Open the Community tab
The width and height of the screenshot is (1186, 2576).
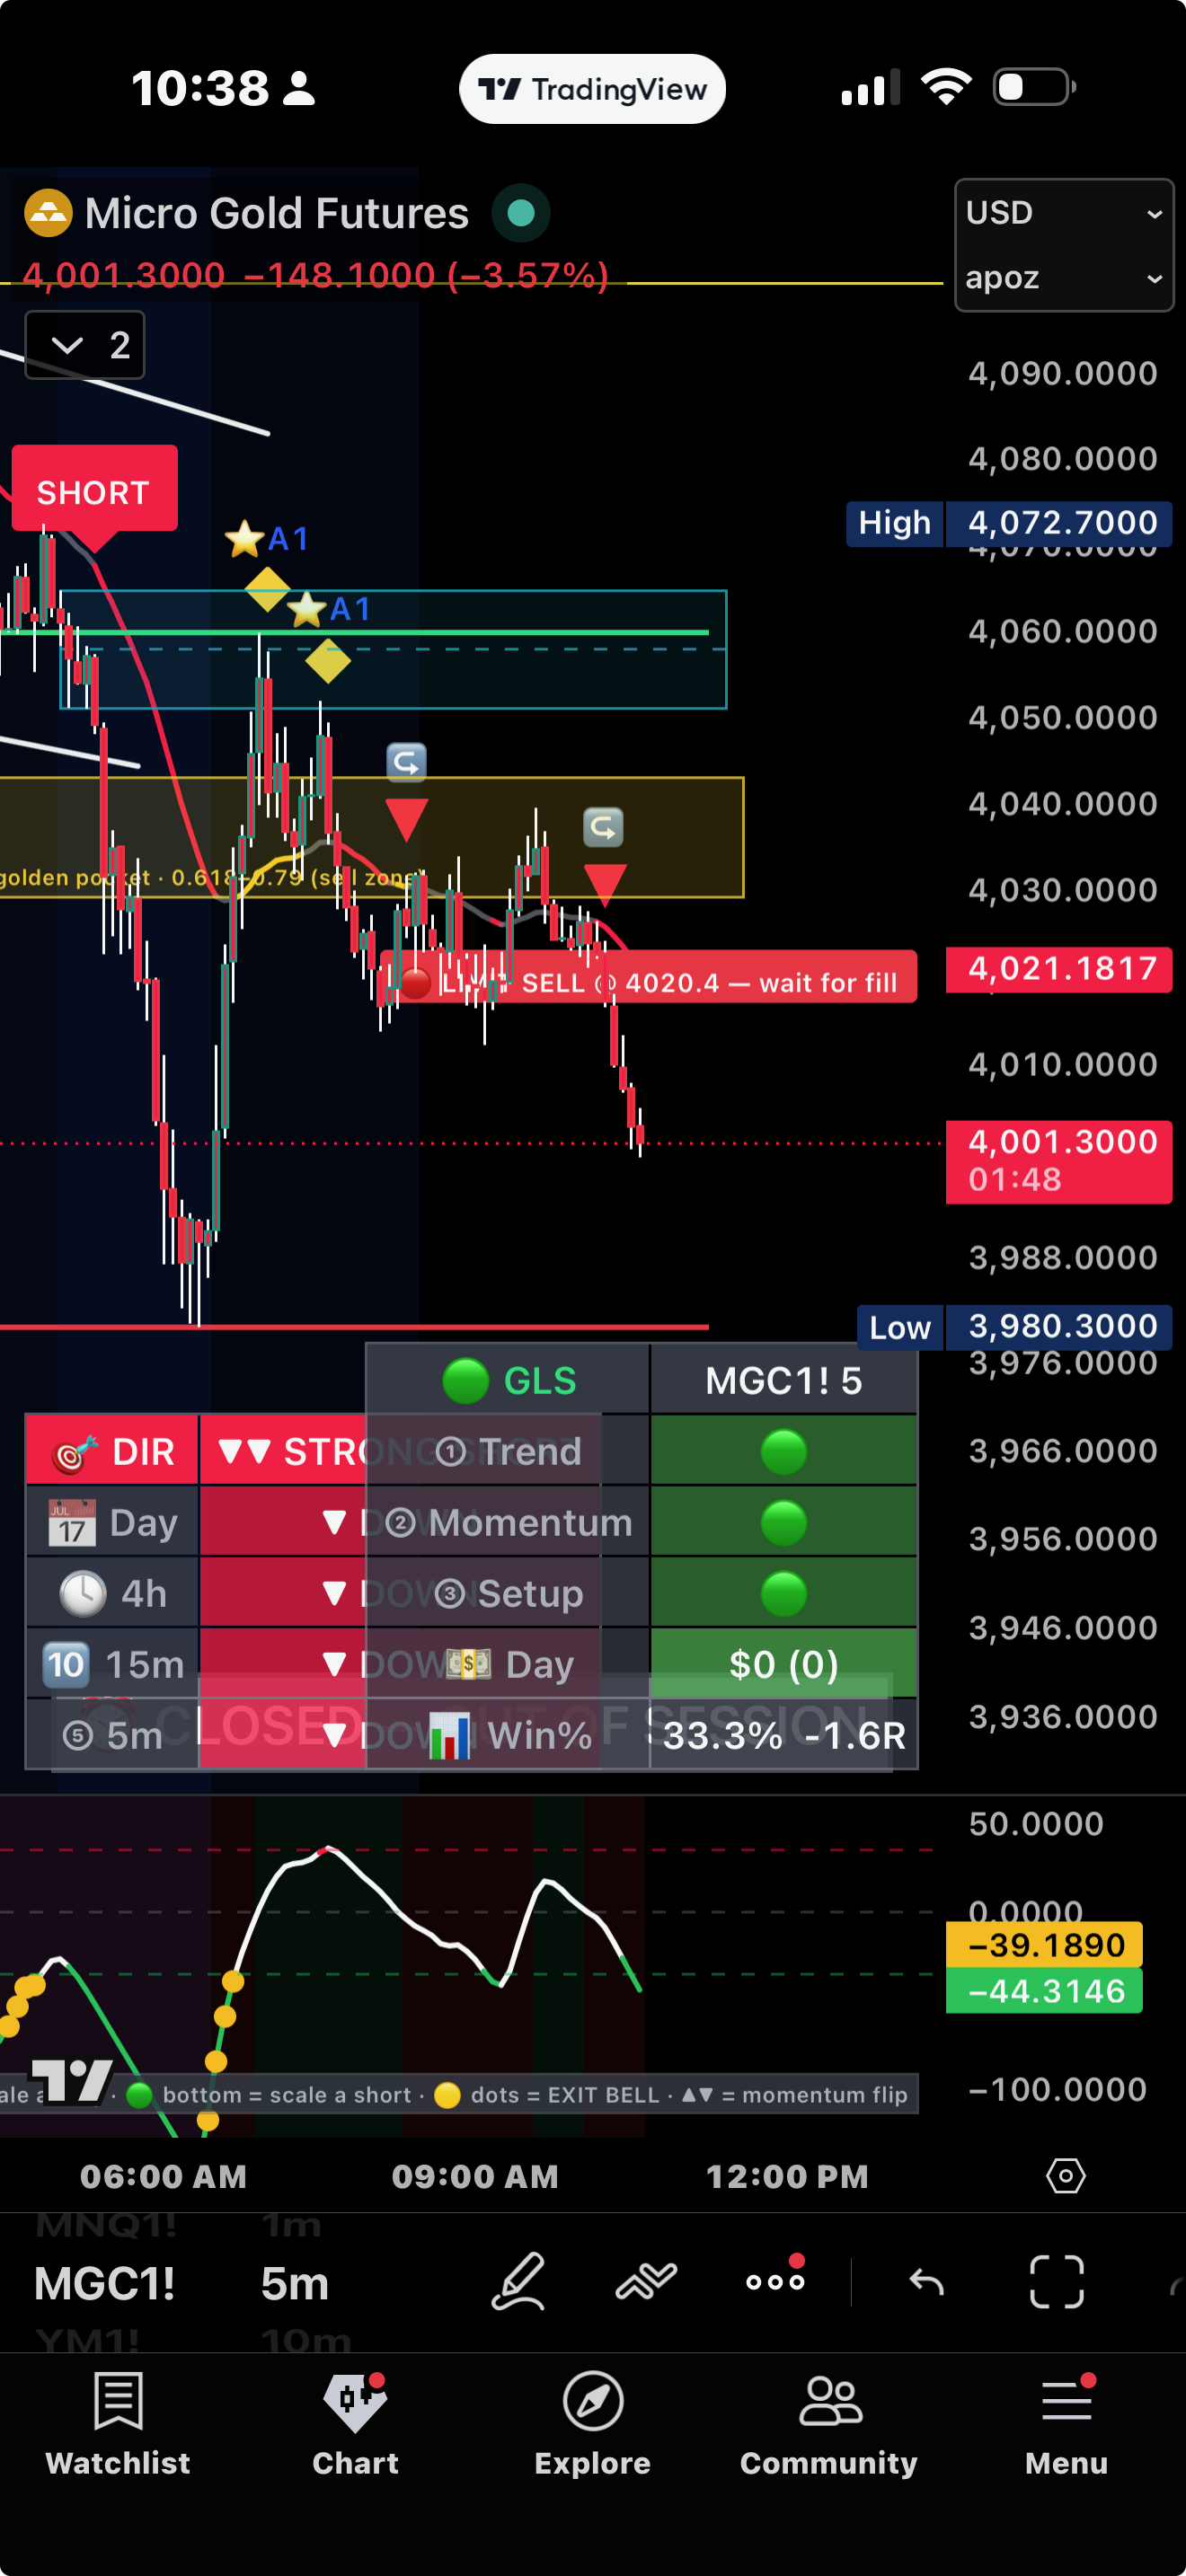(829, 2423)
